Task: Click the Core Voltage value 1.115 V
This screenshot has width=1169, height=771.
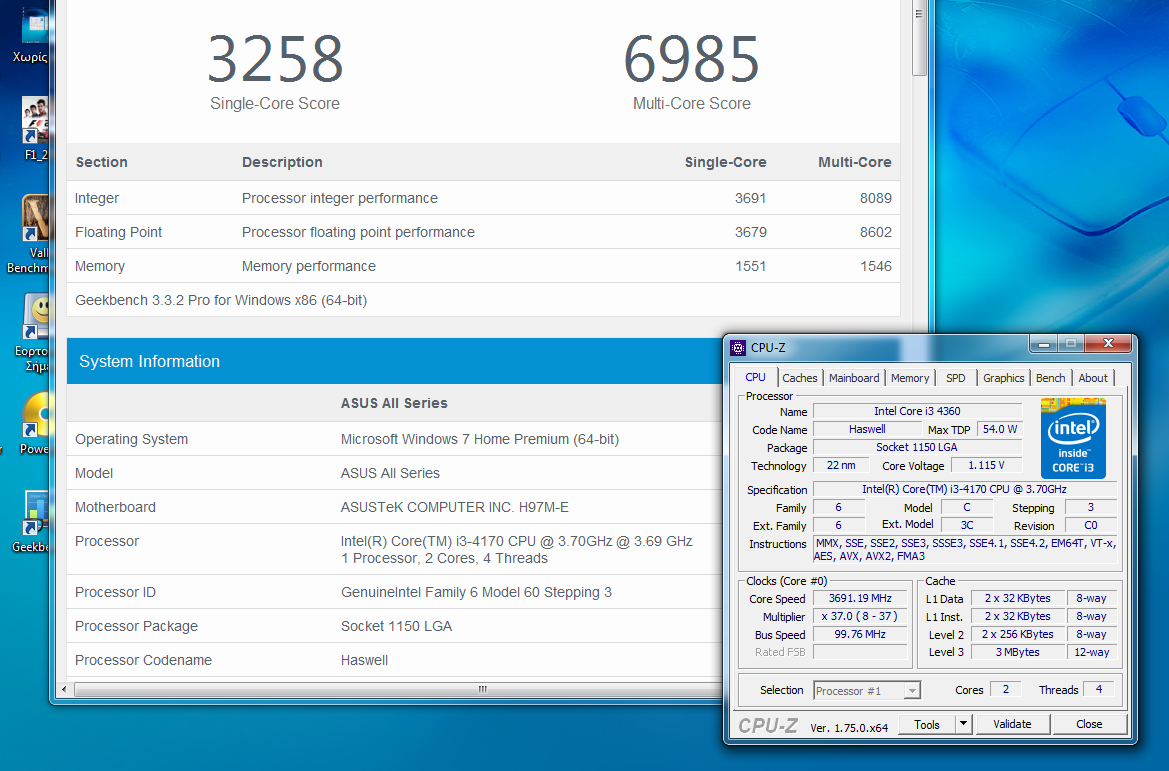Action: coord(986,465)
